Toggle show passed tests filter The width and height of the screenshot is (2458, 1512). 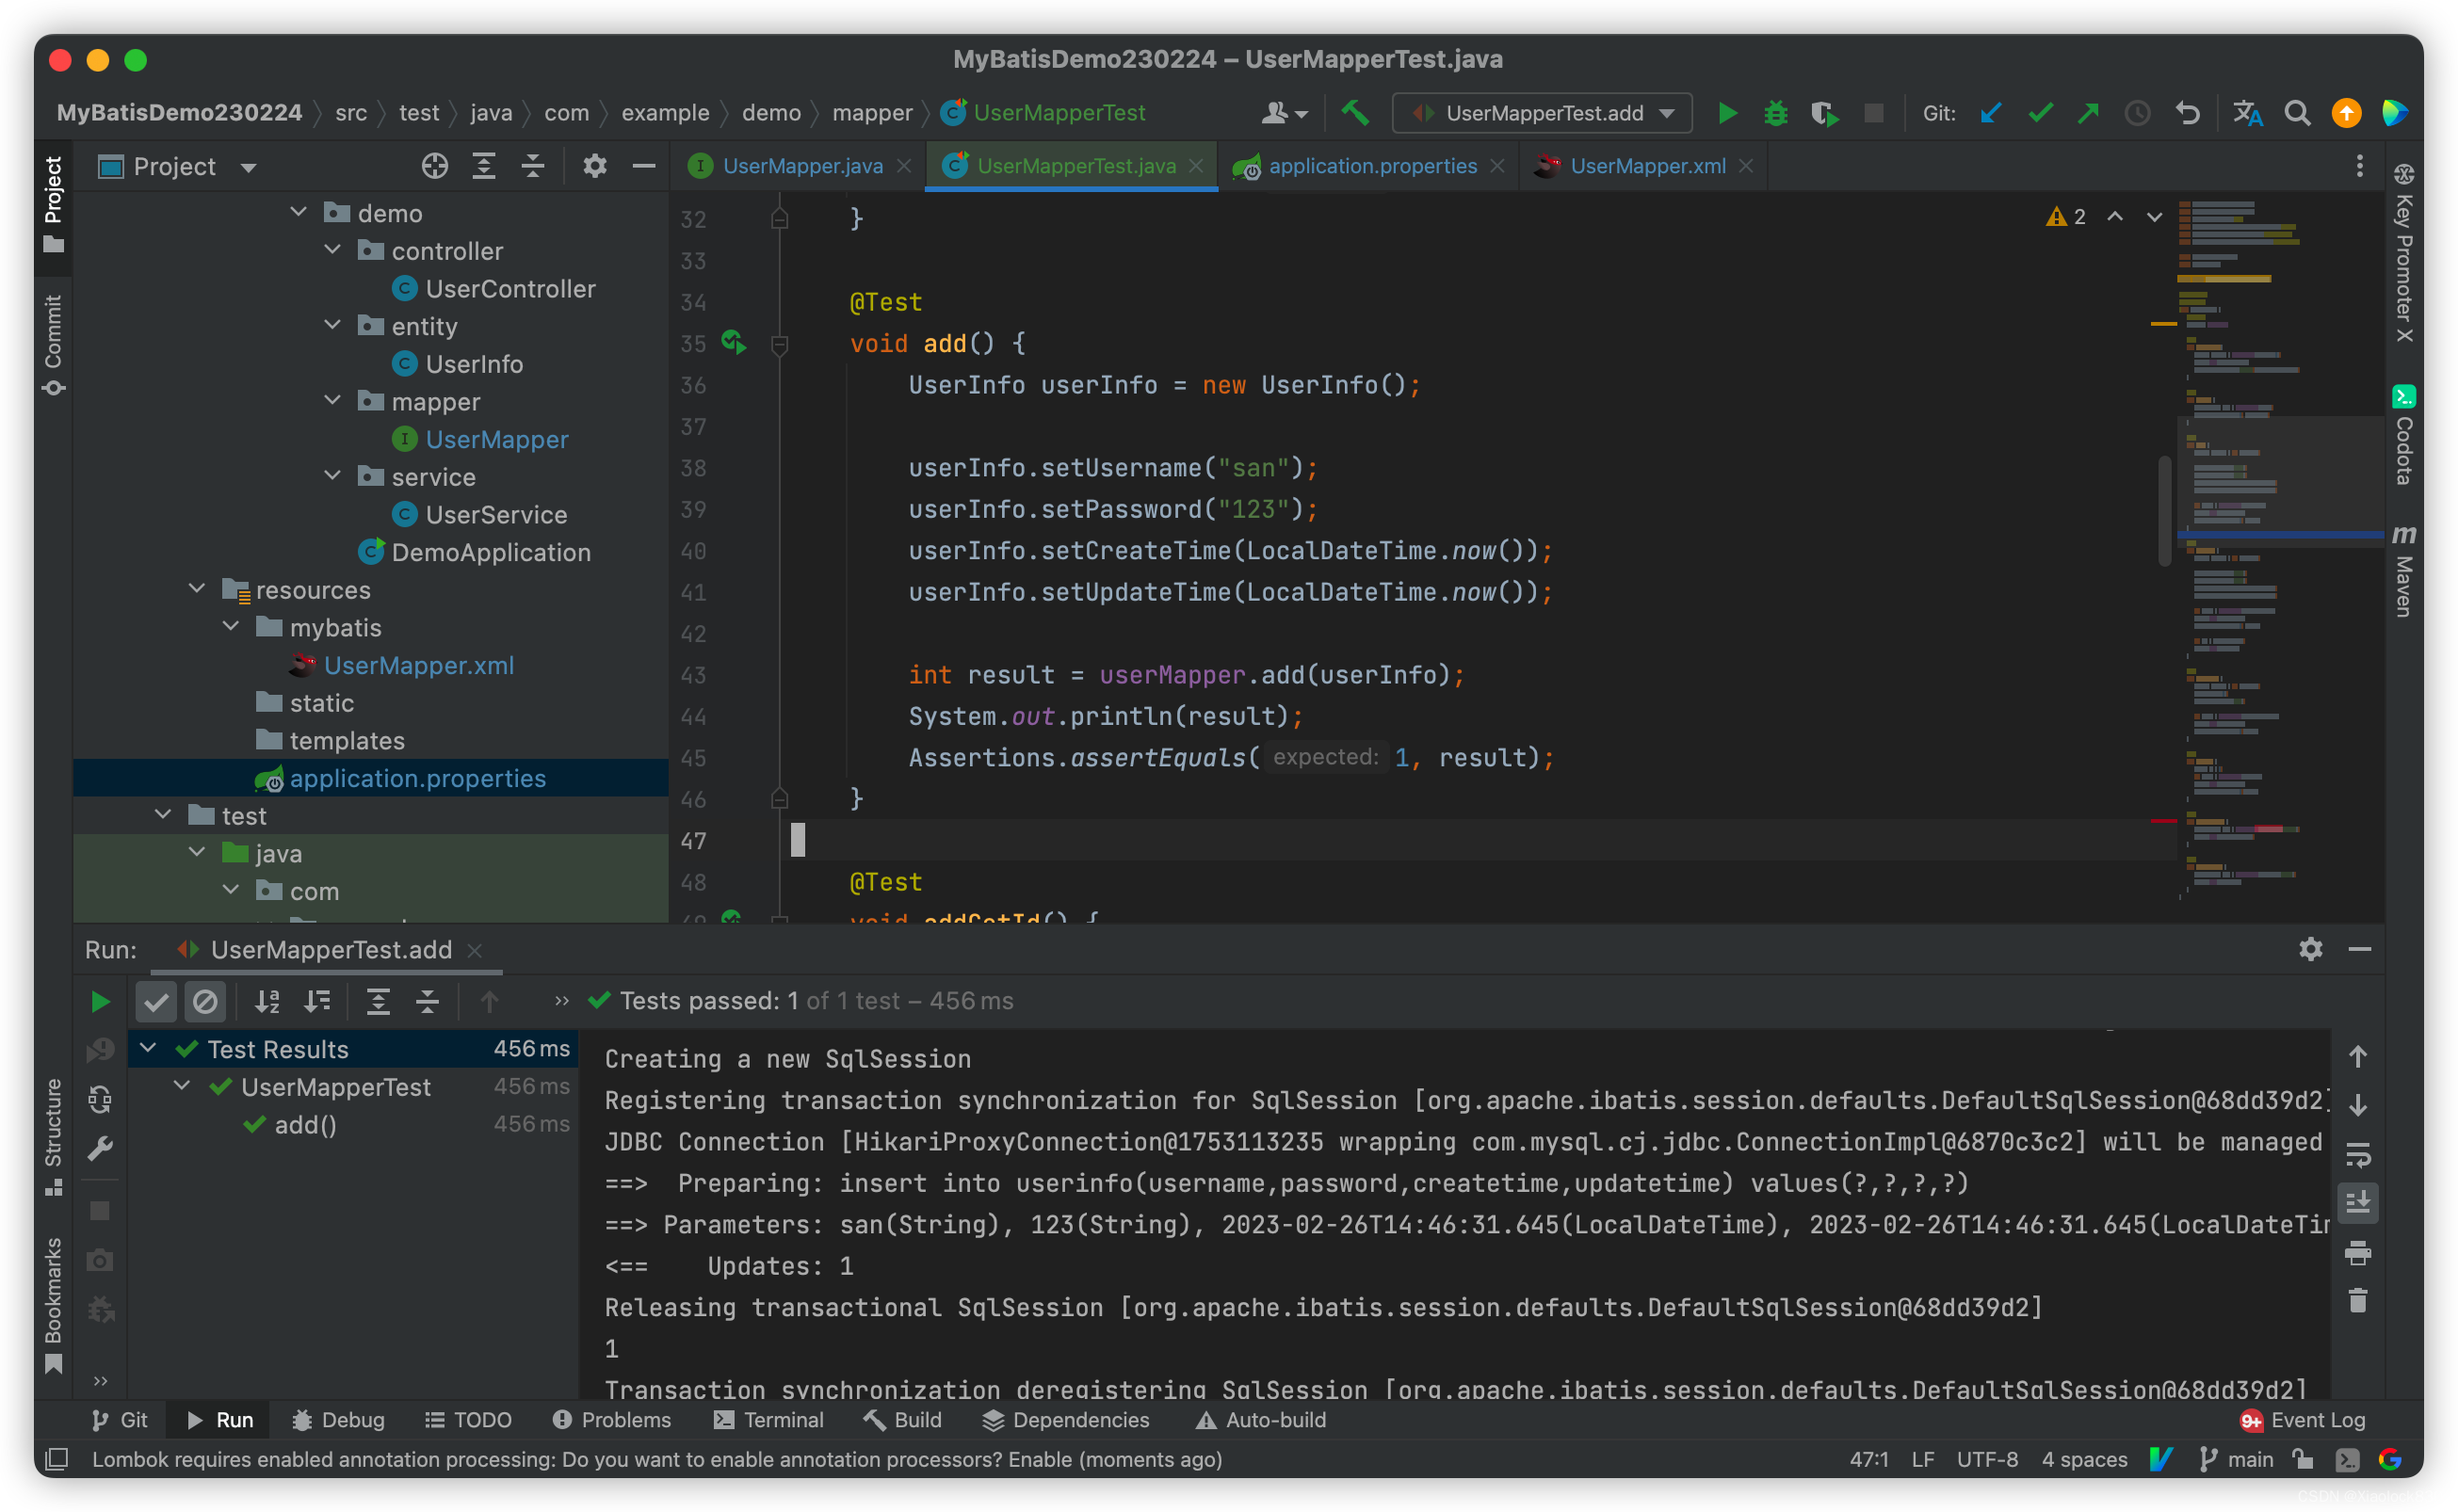pos(156,1001)
